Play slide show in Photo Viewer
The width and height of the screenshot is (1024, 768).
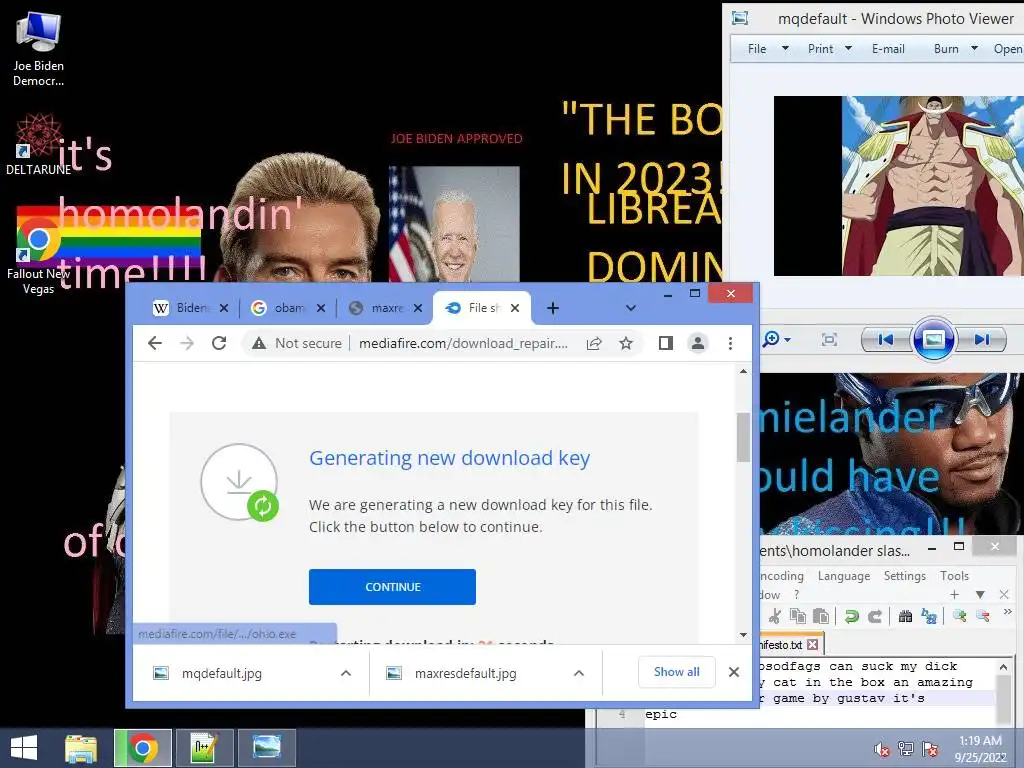point(933,339)
